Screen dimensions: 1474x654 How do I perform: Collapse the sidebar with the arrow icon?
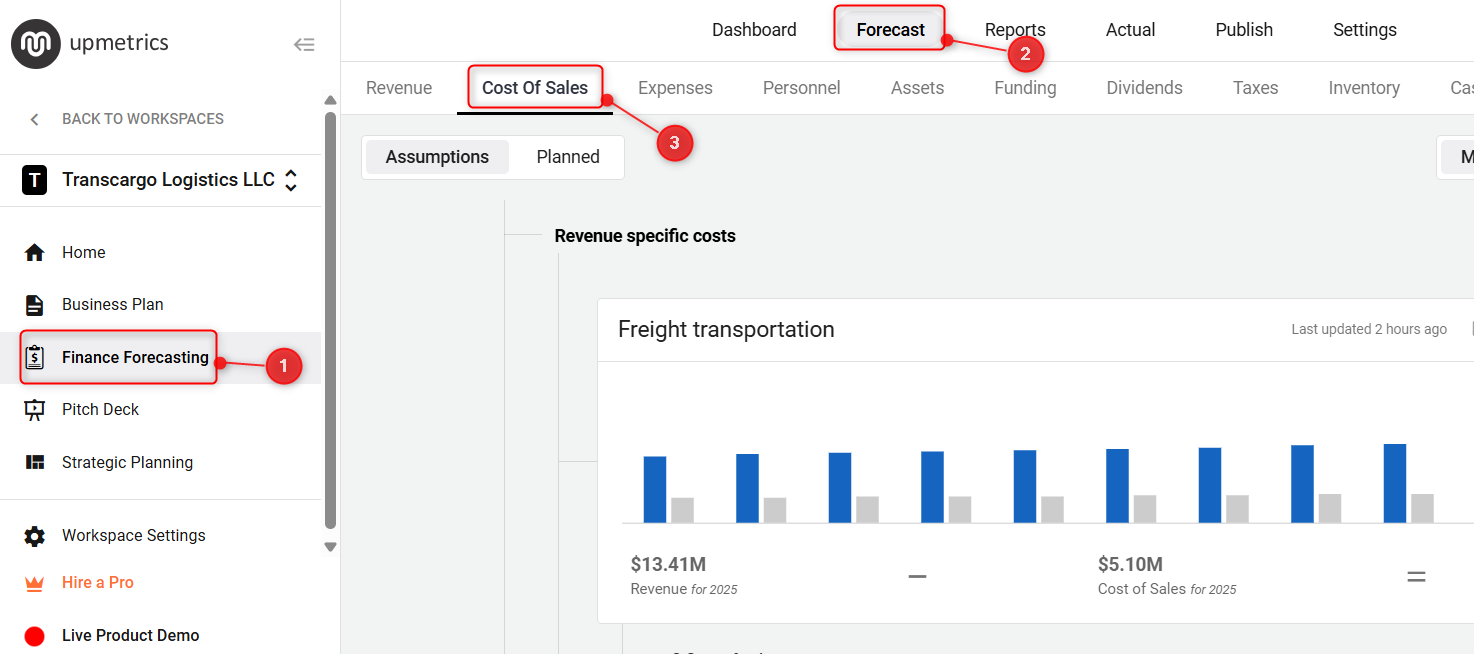(304, 44)
